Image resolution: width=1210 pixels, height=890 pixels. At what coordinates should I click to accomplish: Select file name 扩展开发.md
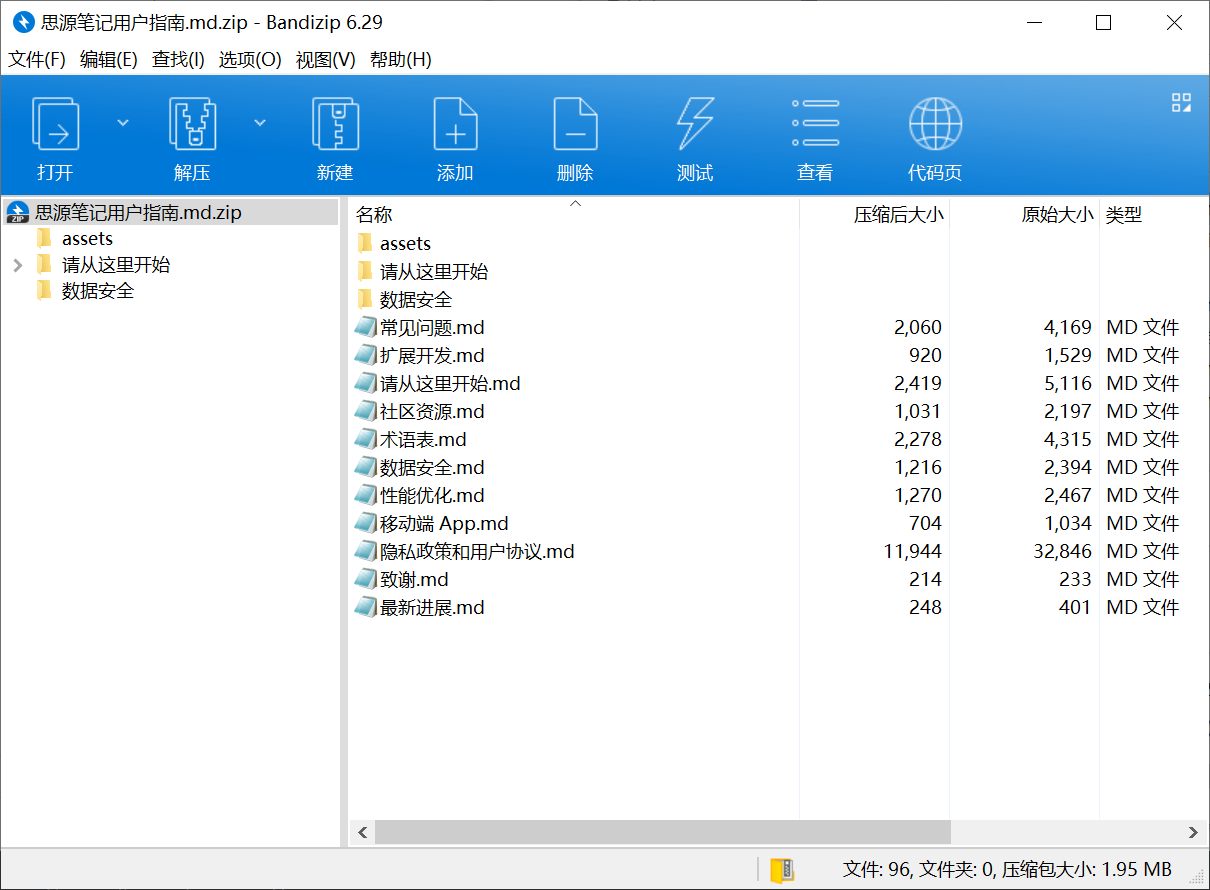tap(432, 355)
